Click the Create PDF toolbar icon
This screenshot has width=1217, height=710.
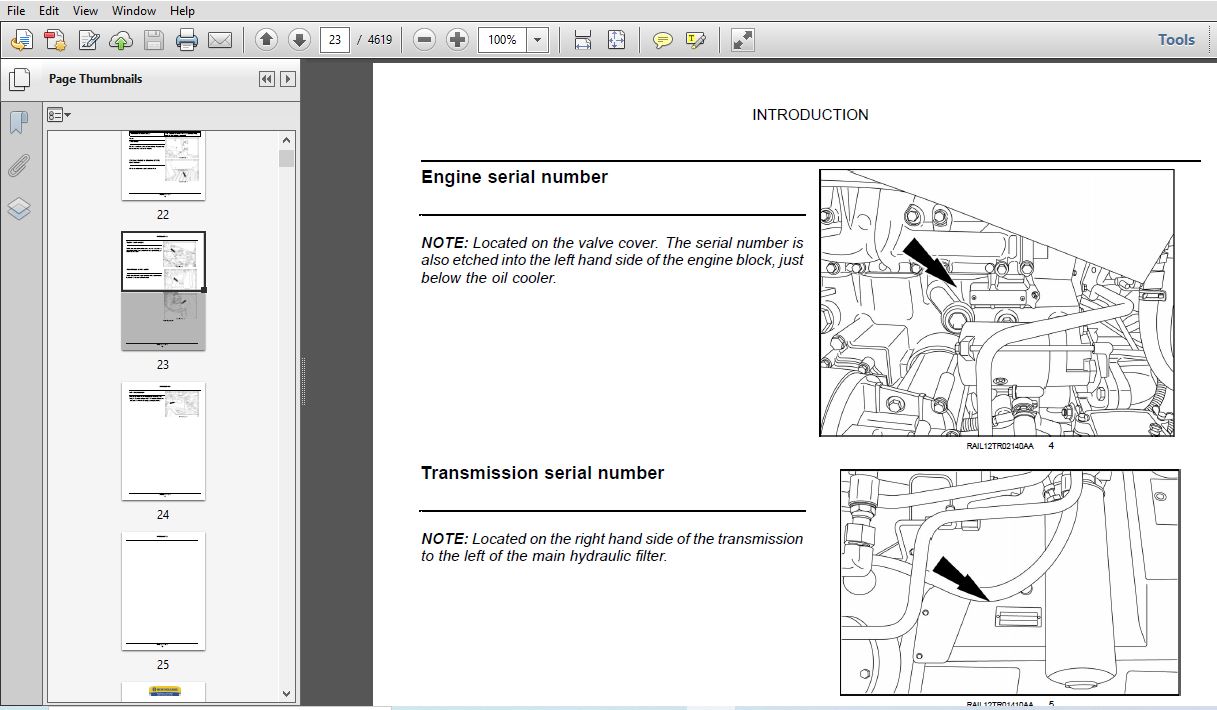tap(22, 40)
